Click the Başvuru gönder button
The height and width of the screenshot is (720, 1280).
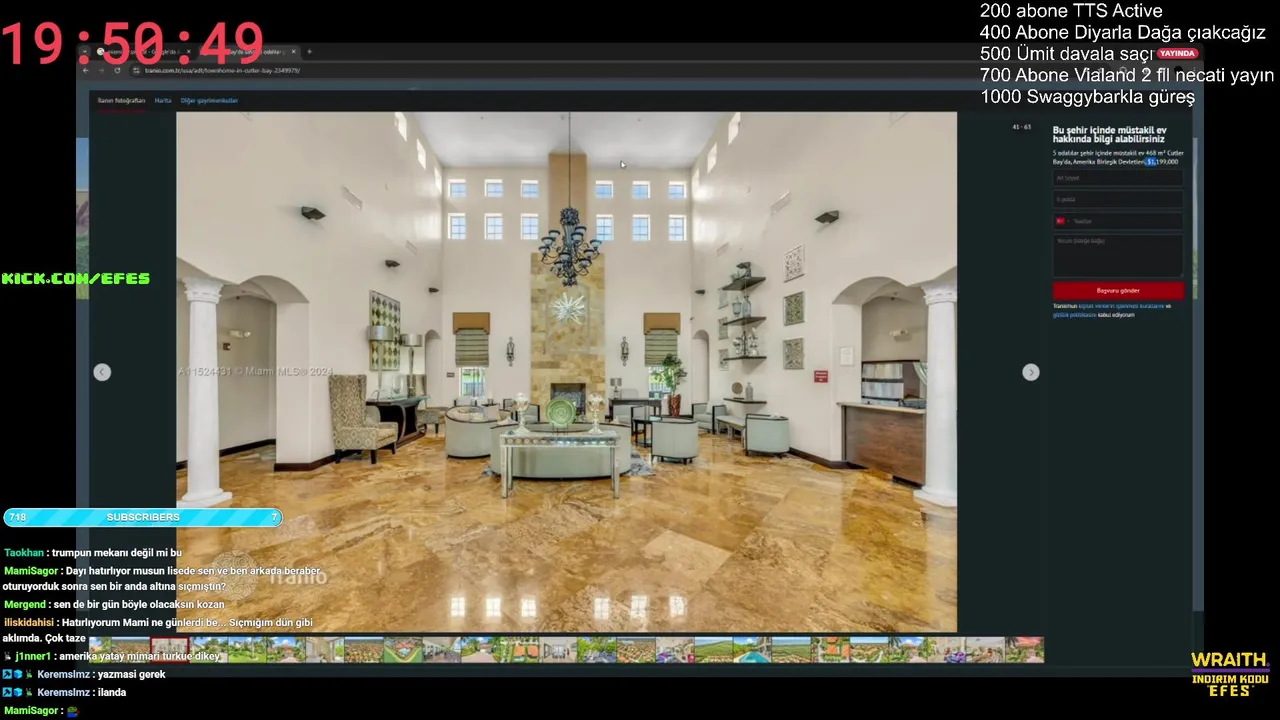(1118, 290)
